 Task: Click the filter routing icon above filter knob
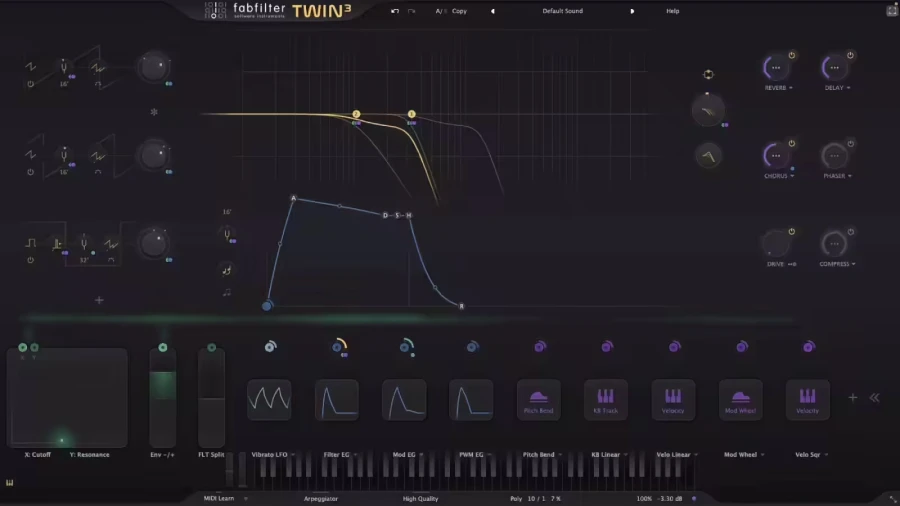click(x=708, y=75)
